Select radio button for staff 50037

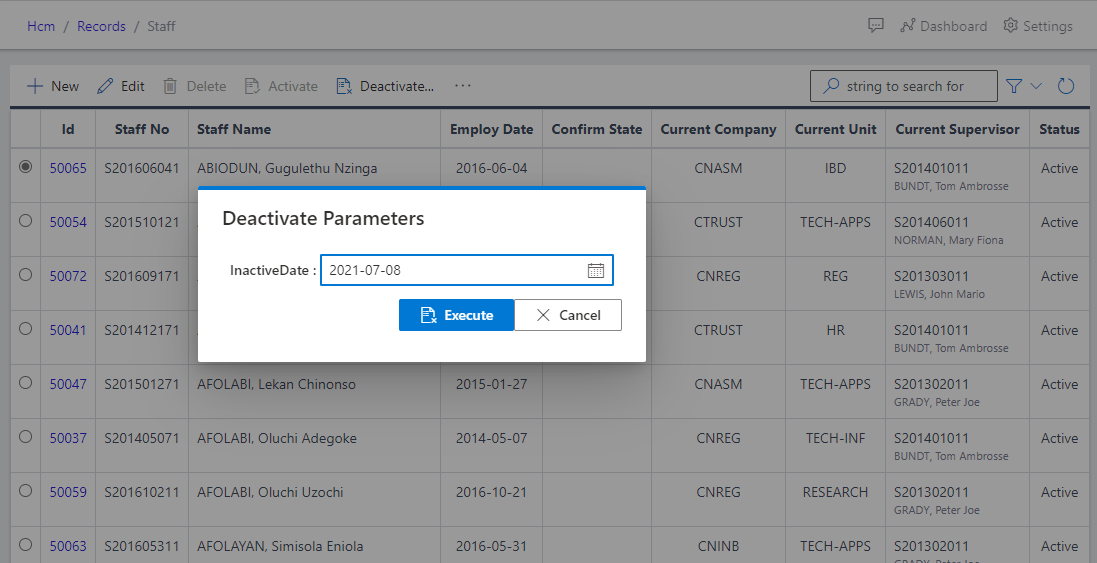[x=25, y=436]
